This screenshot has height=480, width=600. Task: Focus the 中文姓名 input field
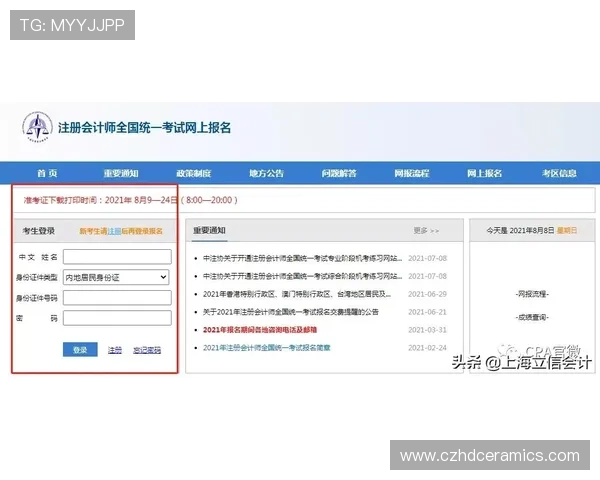(x=117, y=257)
